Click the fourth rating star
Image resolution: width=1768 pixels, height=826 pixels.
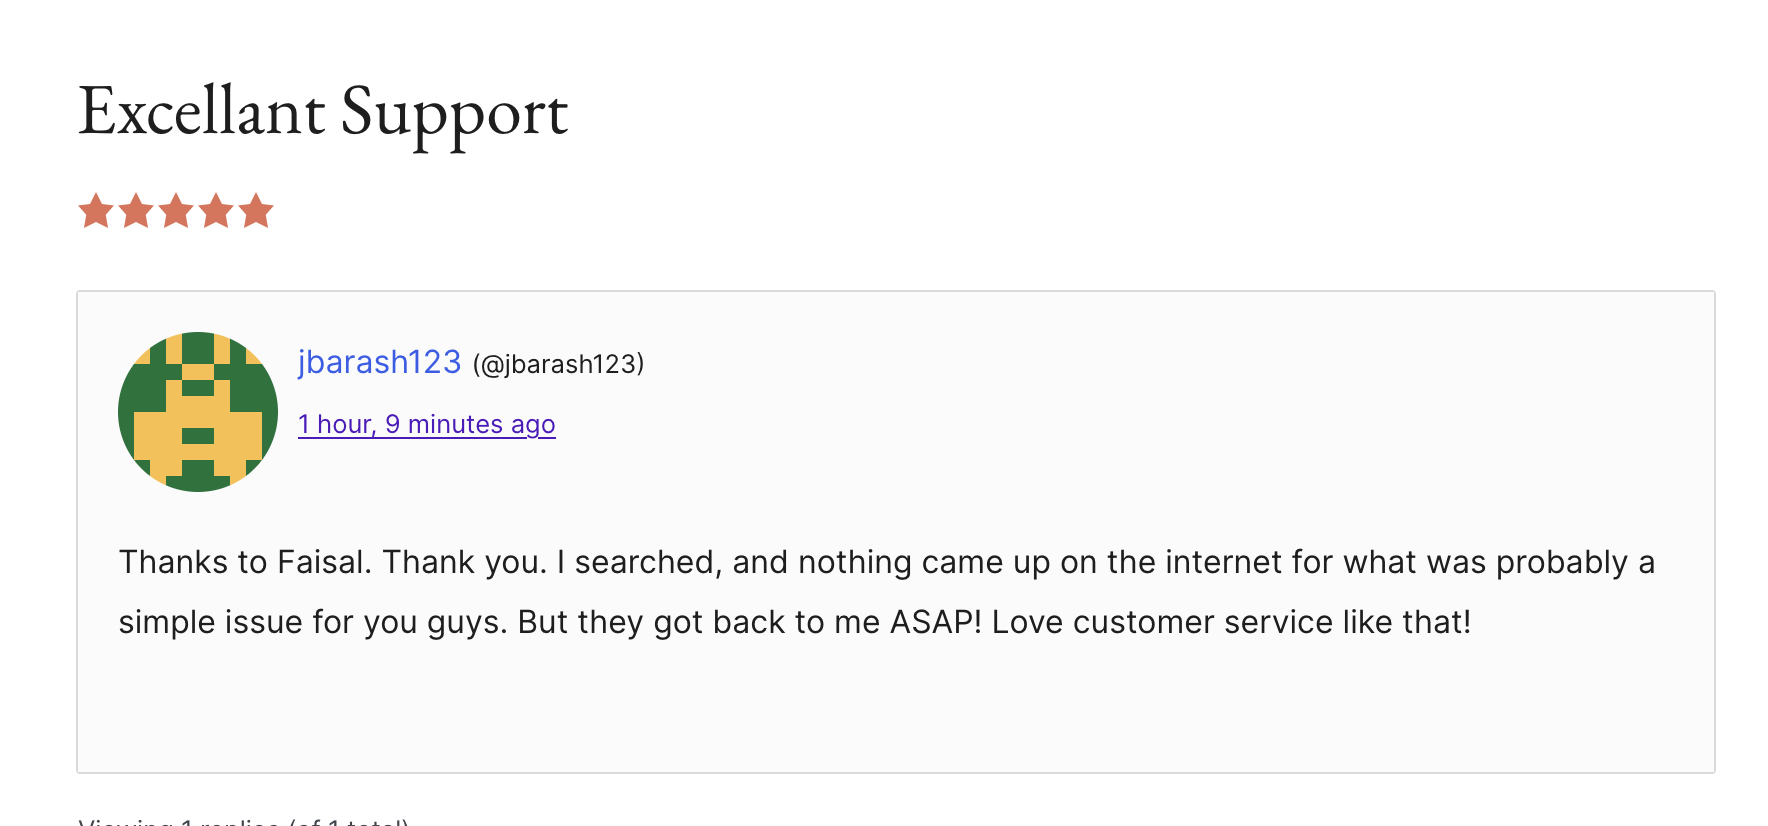216,211
